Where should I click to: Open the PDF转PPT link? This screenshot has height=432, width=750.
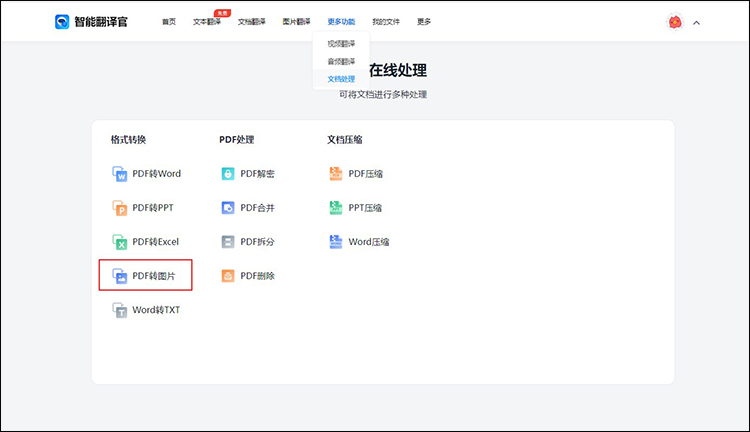click(x=153, y=208)
